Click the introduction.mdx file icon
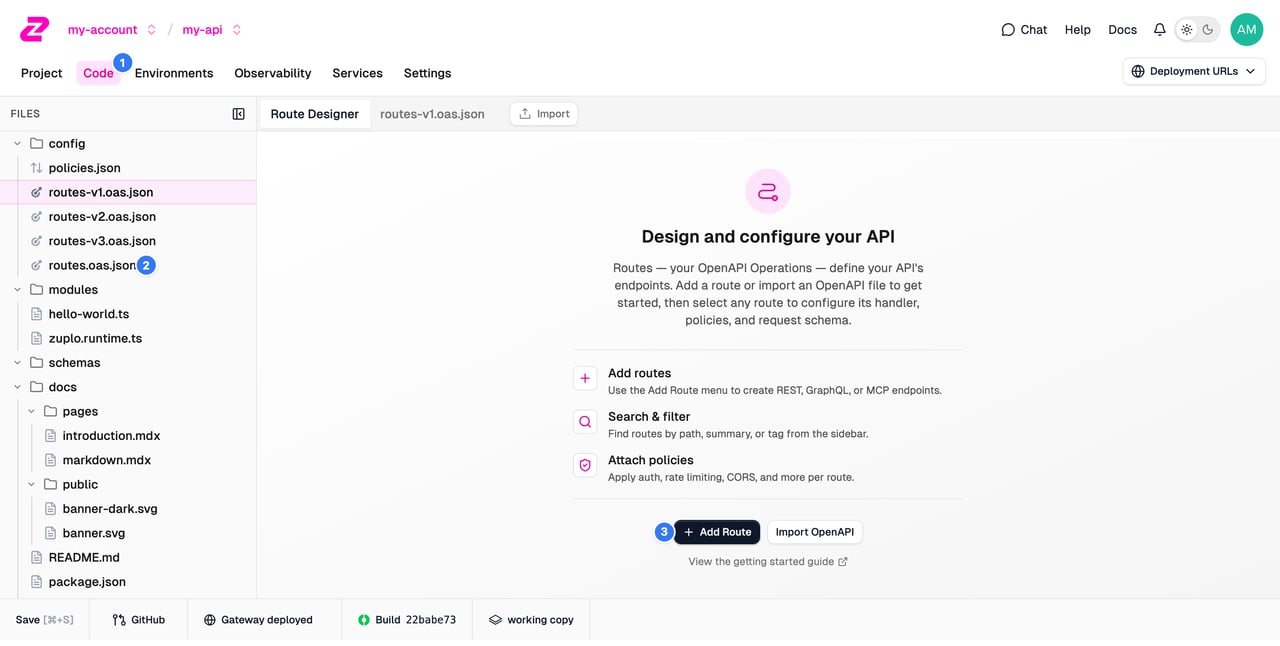 tap(51, 436)
